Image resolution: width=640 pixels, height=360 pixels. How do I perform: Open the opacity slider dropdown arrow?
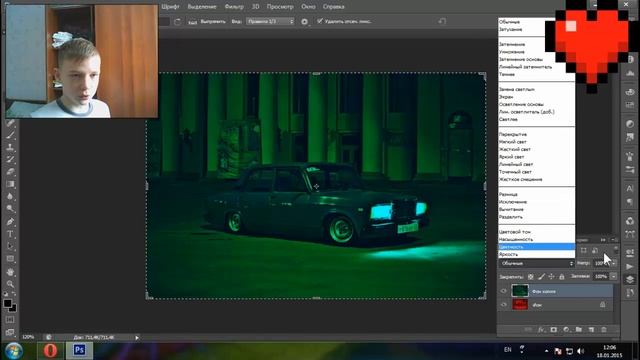pyautogui.click(x=613, y=264)
